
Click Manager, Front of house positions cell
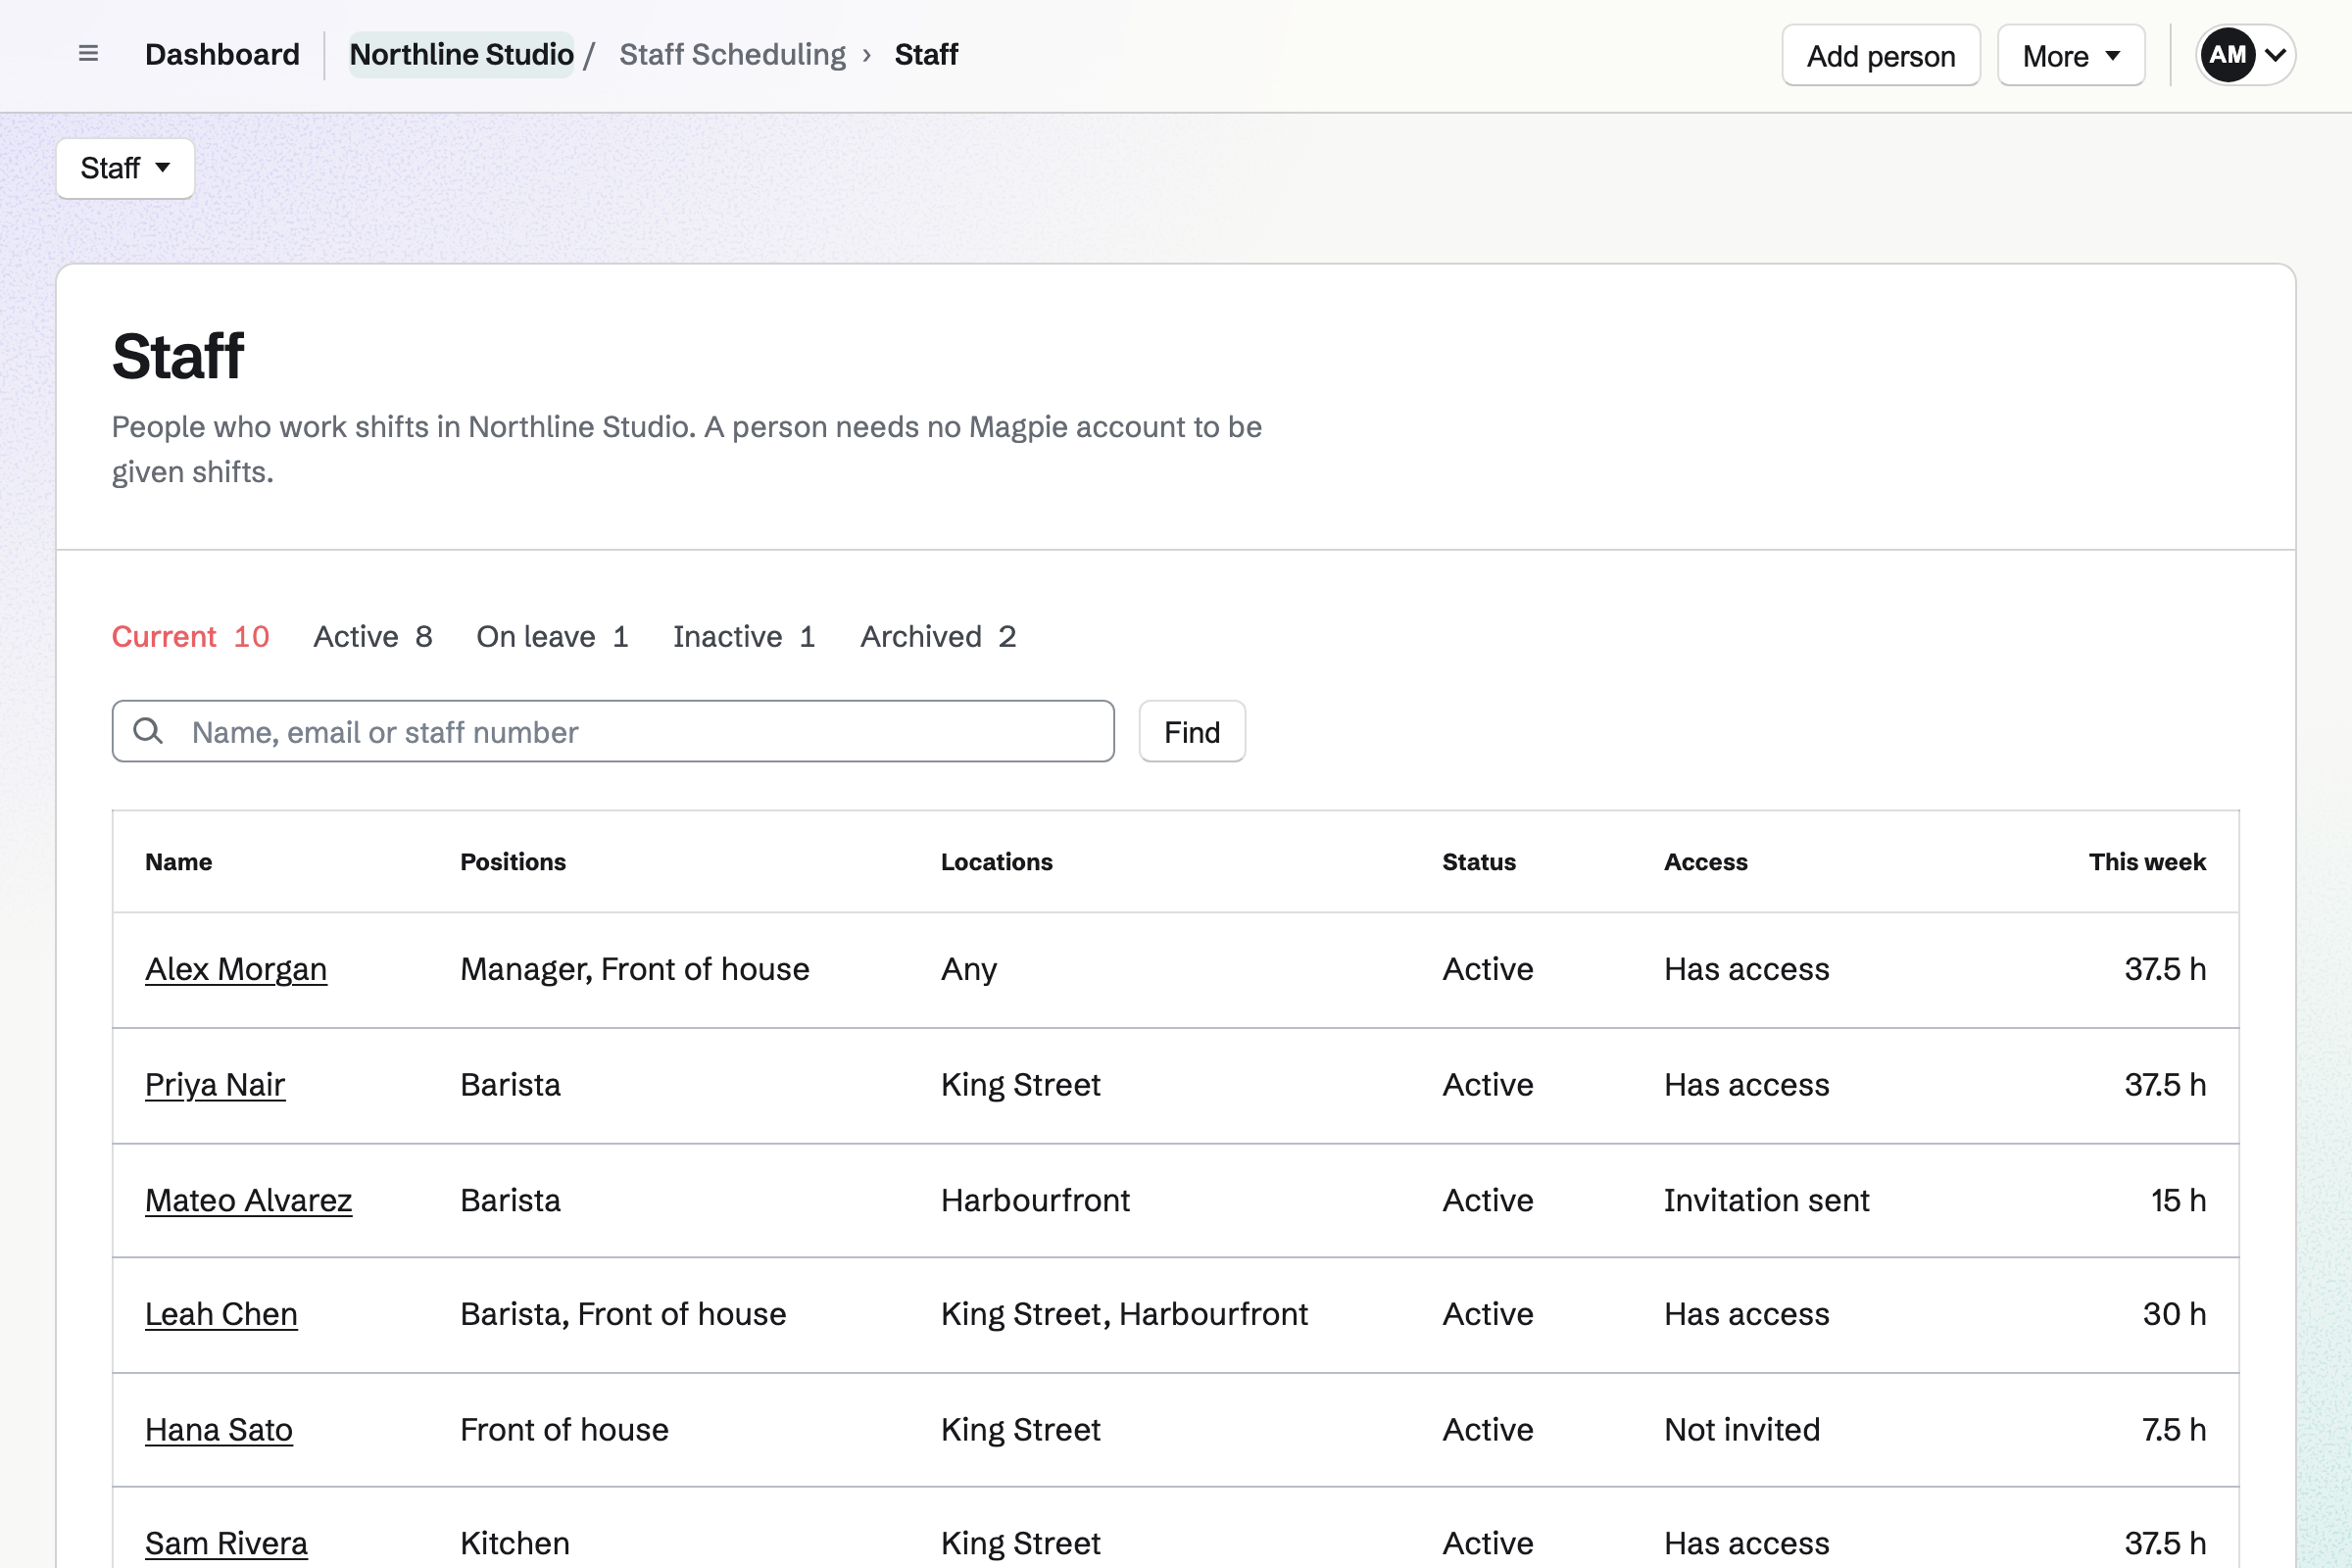point(634,969)
